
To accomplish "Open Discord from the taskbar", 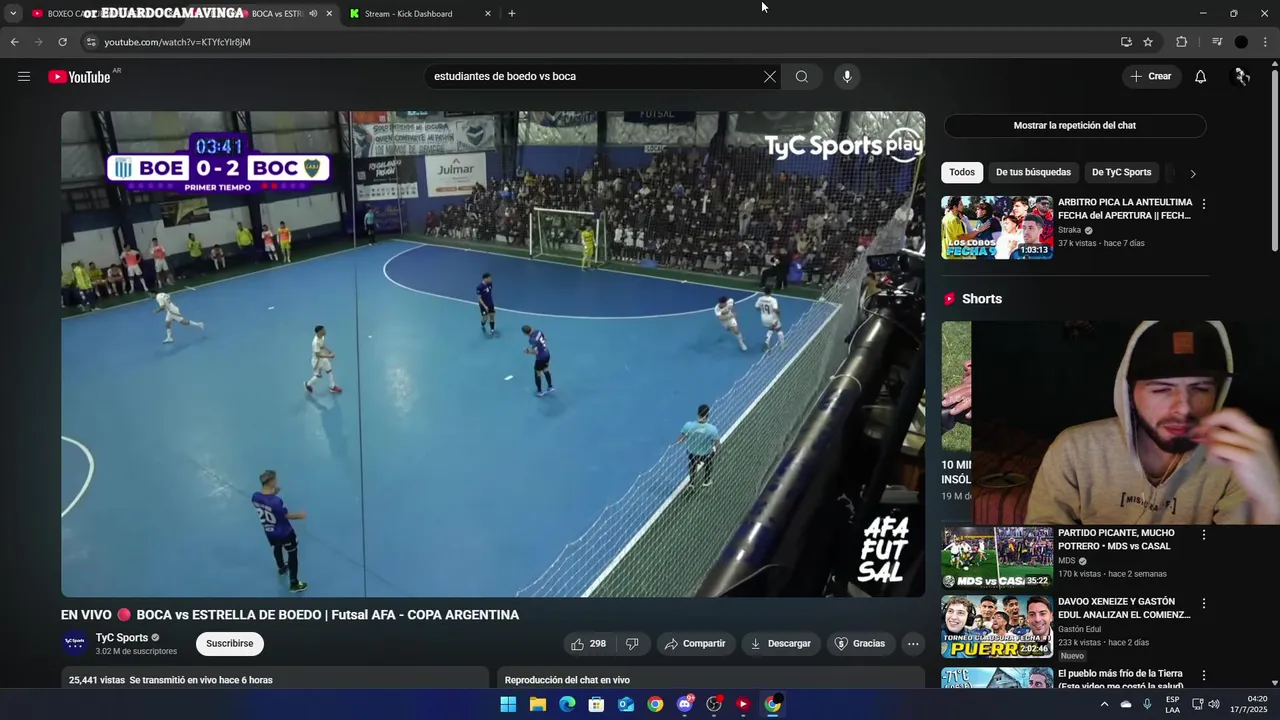I will [x=685, y=704].
